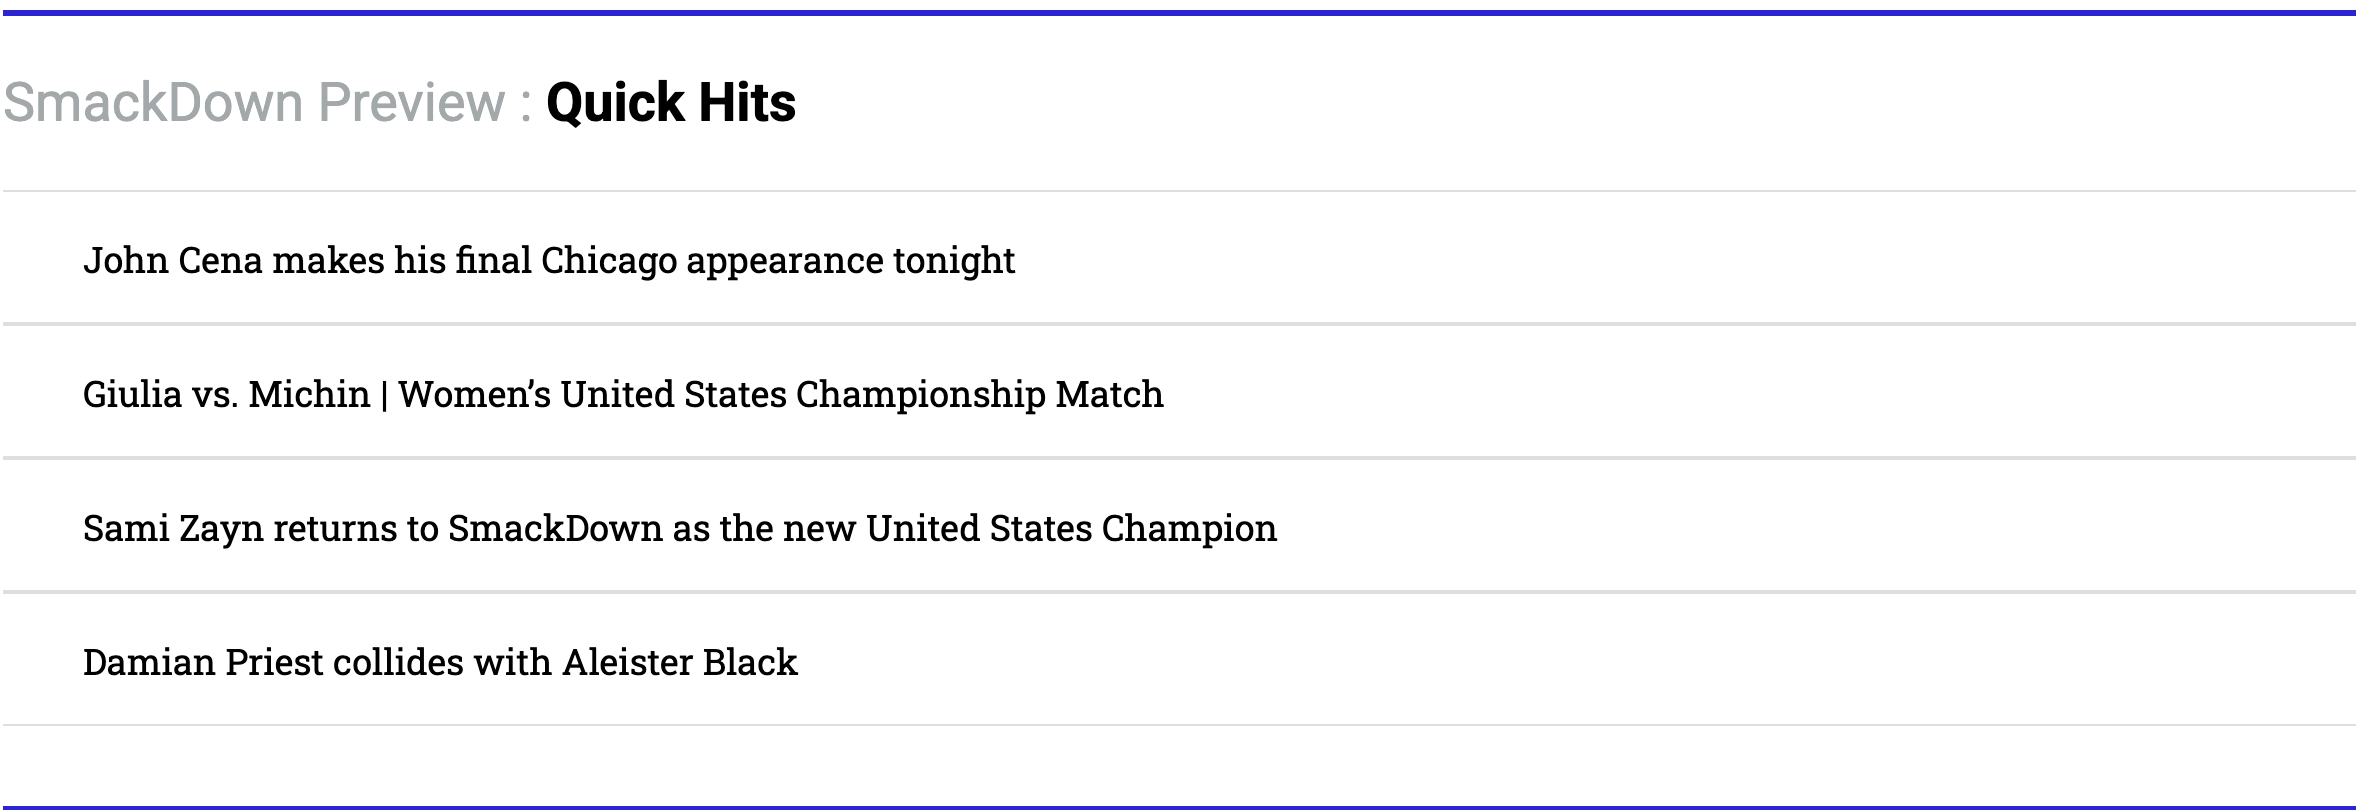Click the gray SmackDown Preview title text

point(254,103)
